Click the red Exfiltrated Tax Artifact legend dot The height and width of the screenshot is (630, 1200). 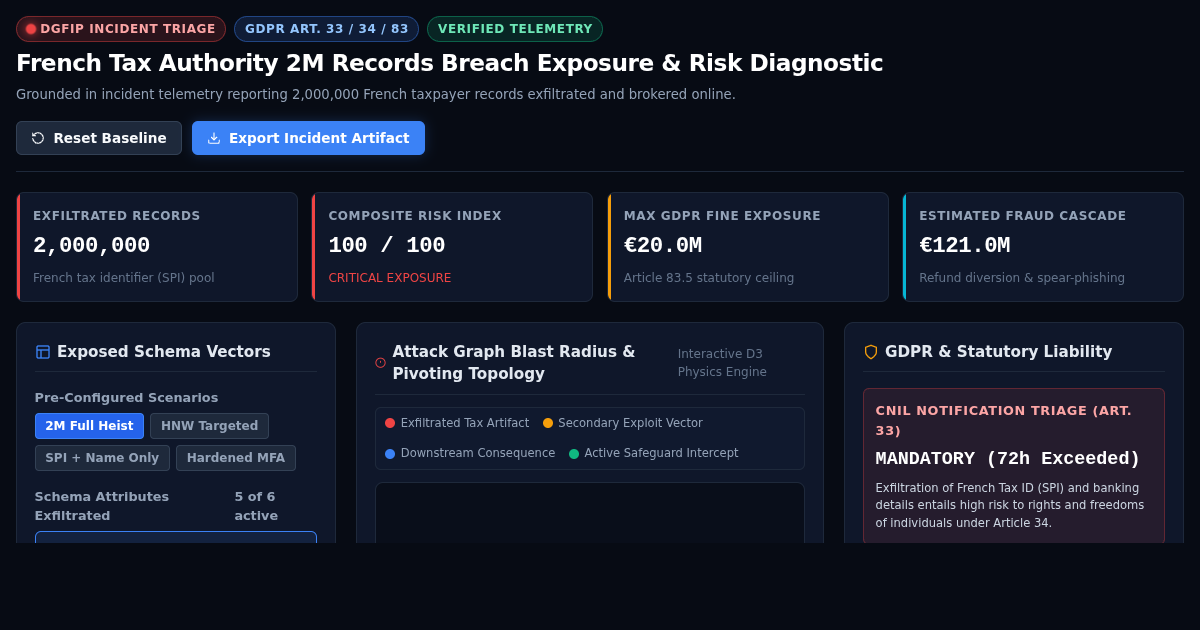coord(390,423)
